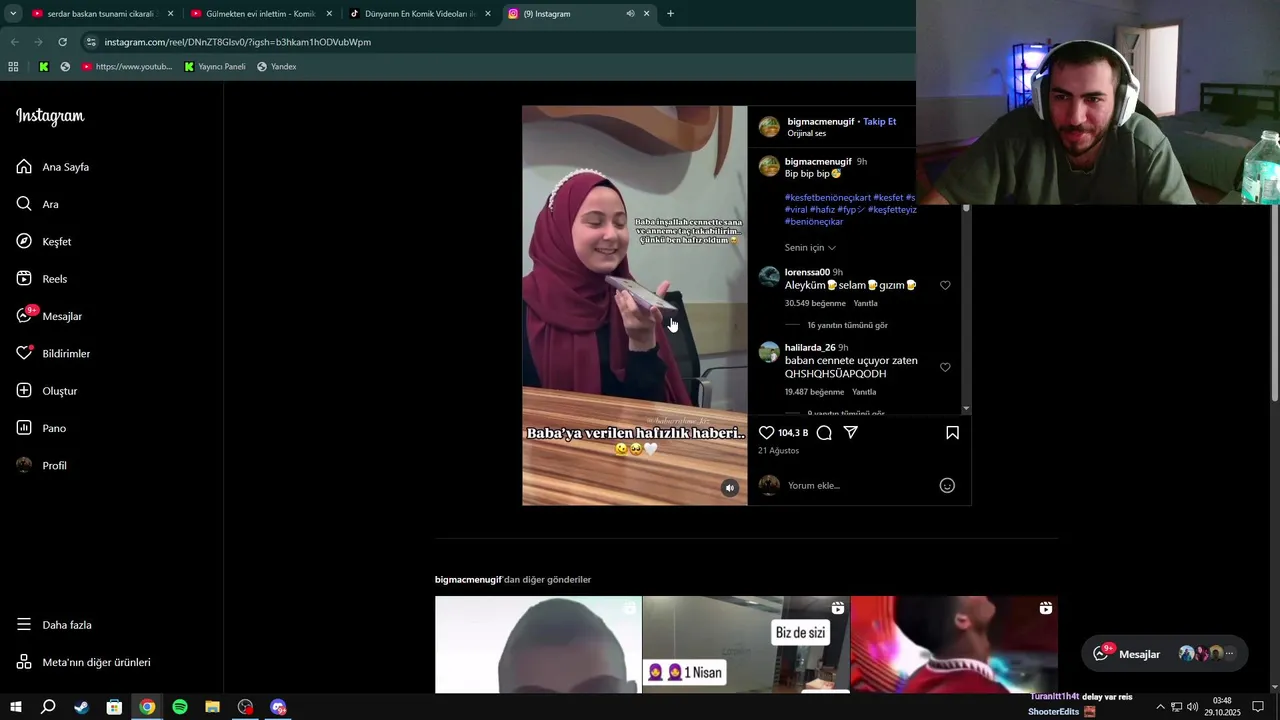
Task: Play the hafızlık reel video
Action: point(634,305)
